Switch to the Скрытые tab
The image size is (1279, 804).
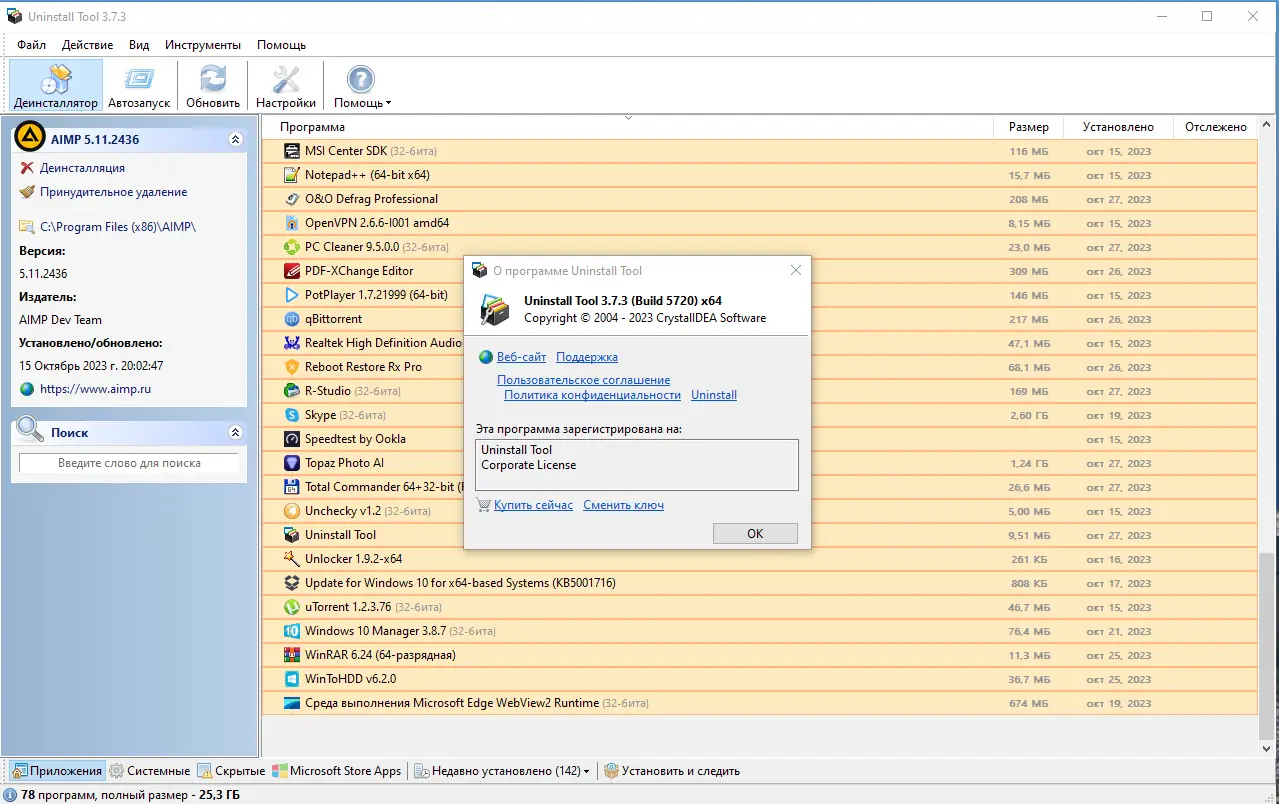(x=231, y=771)
